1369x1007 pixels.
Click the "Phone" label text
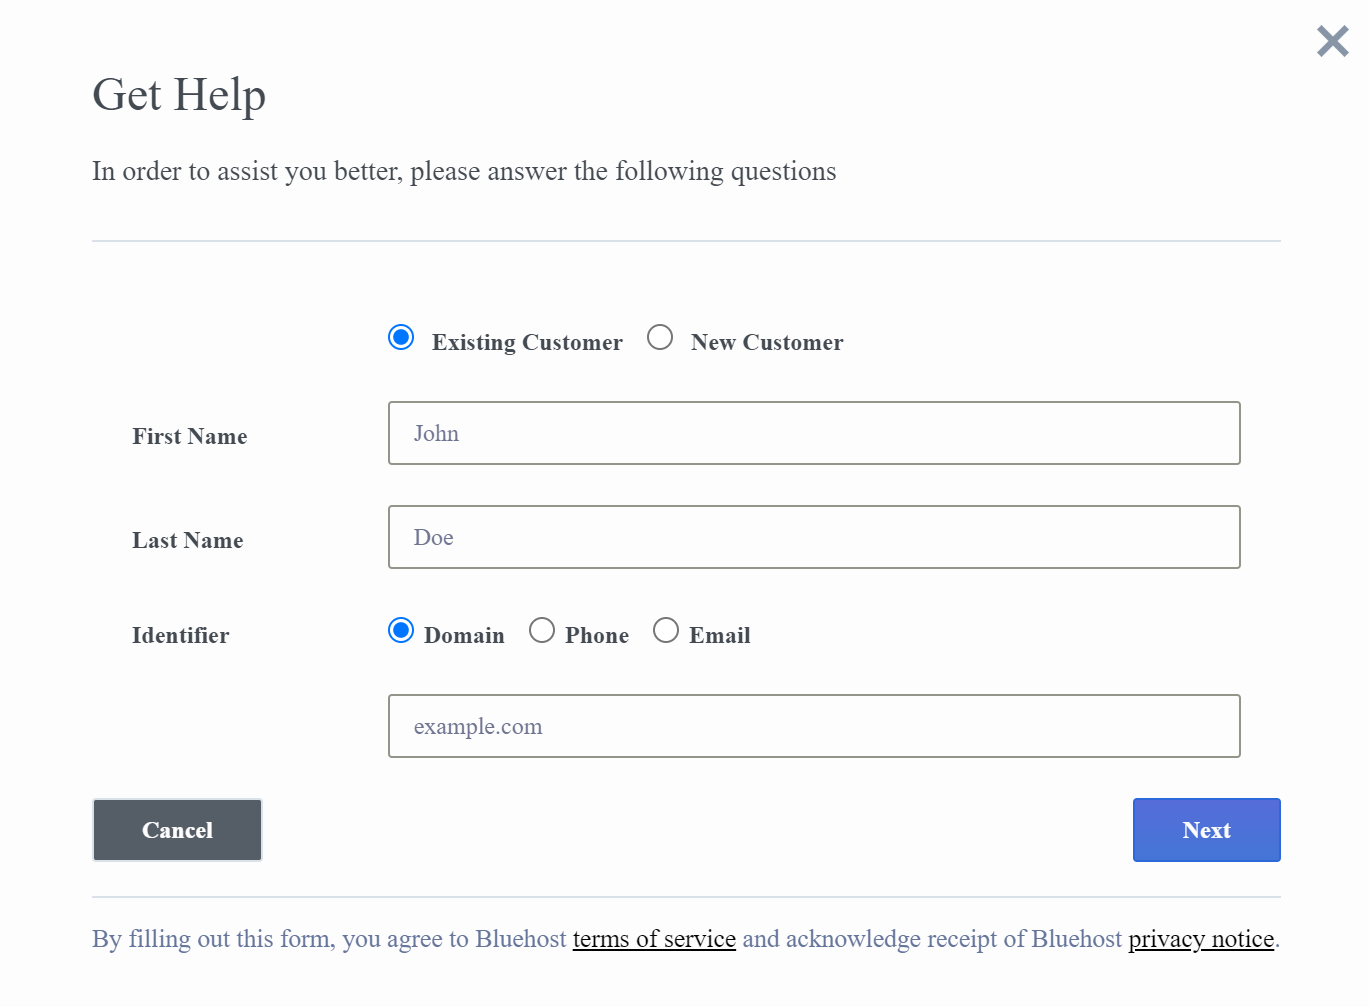click(x=597, y=636)
